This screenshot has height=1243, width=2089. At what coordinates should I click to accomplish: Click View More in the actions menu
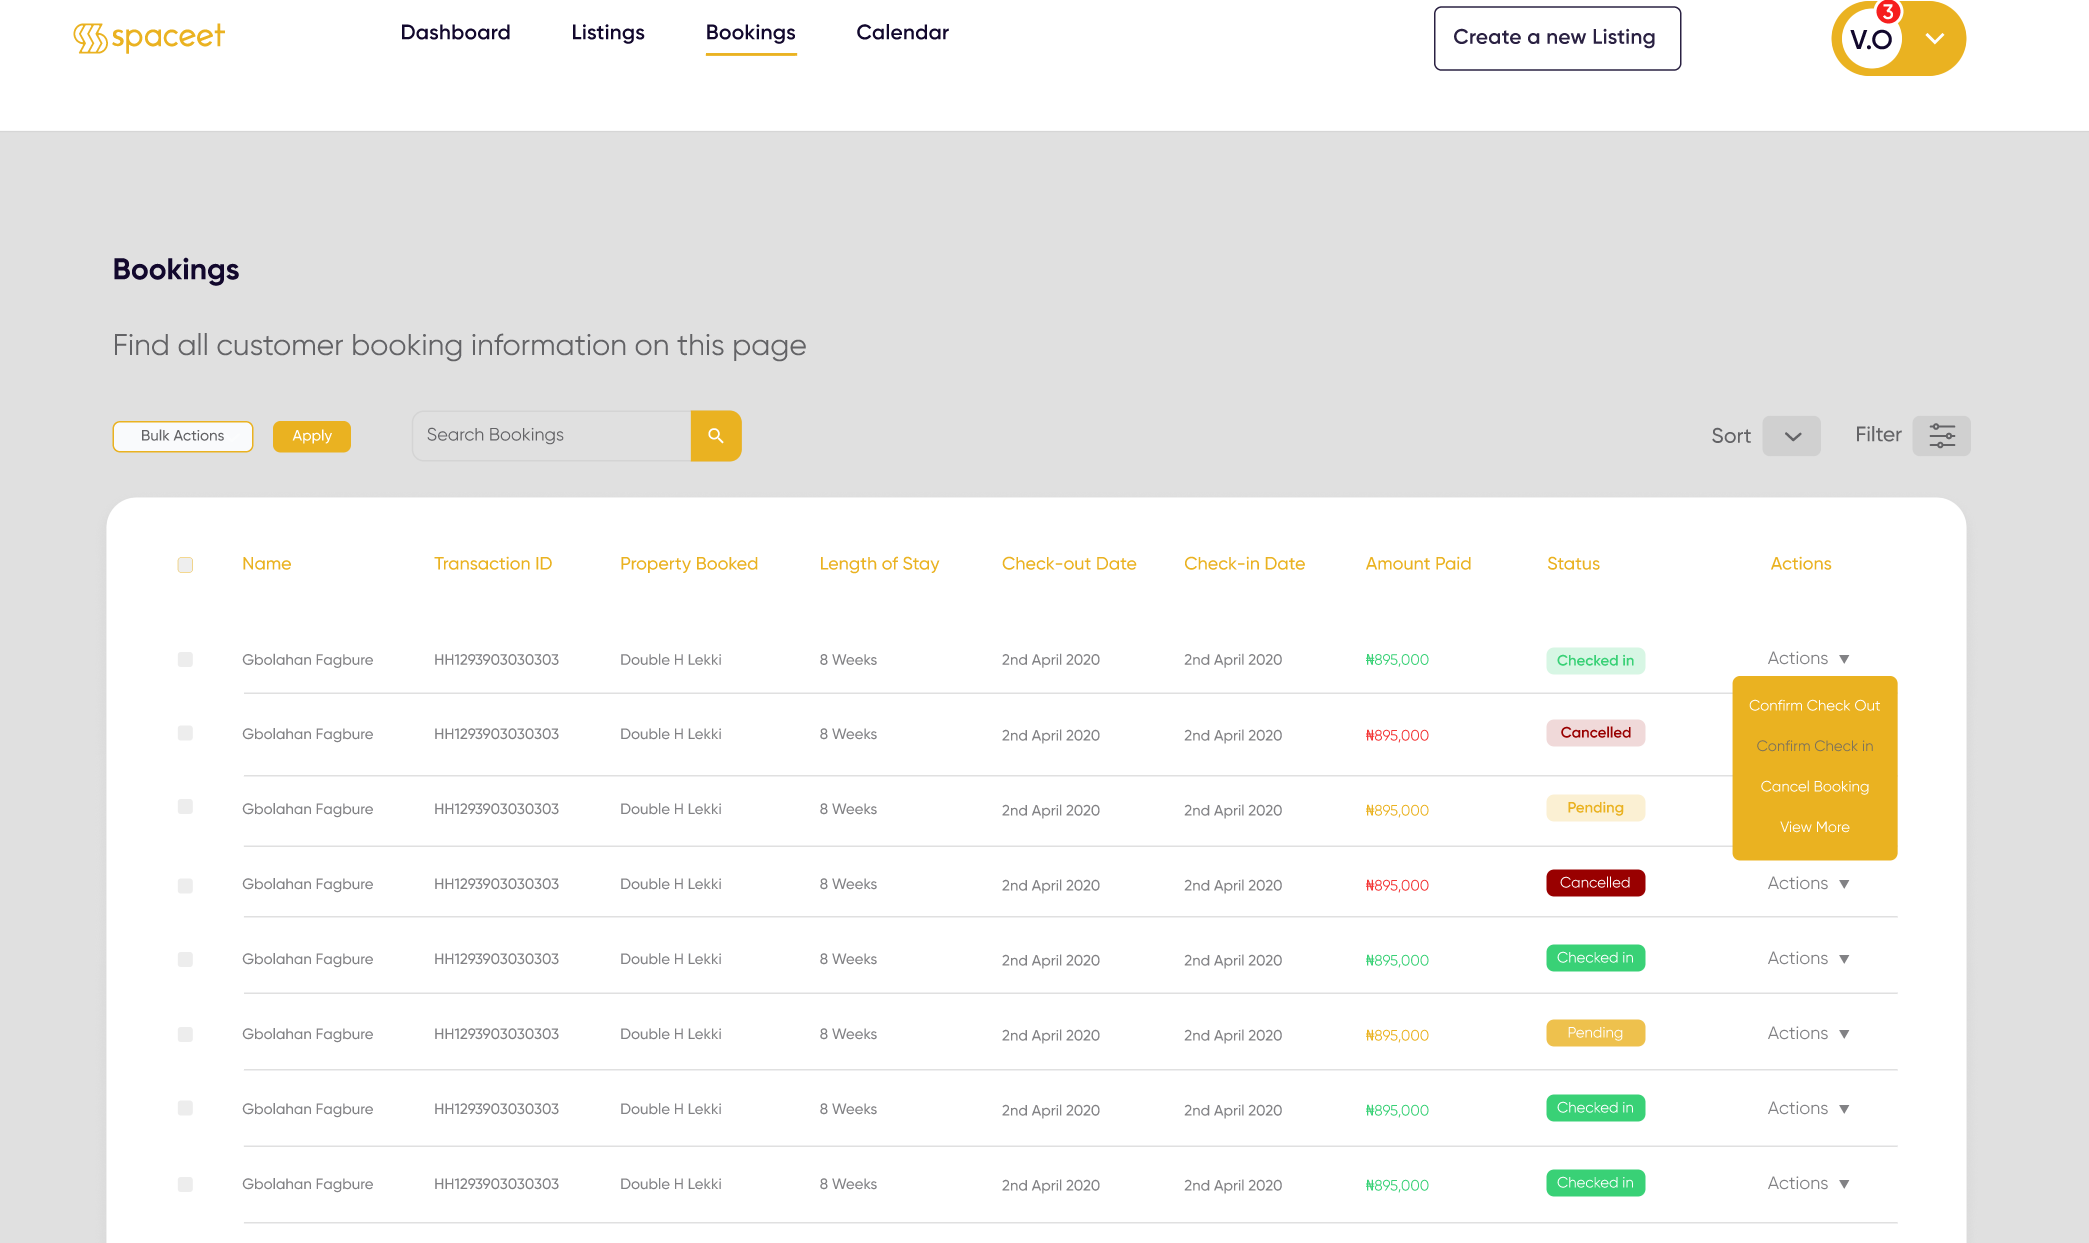pyautogui.click(x=1814, y=827)
